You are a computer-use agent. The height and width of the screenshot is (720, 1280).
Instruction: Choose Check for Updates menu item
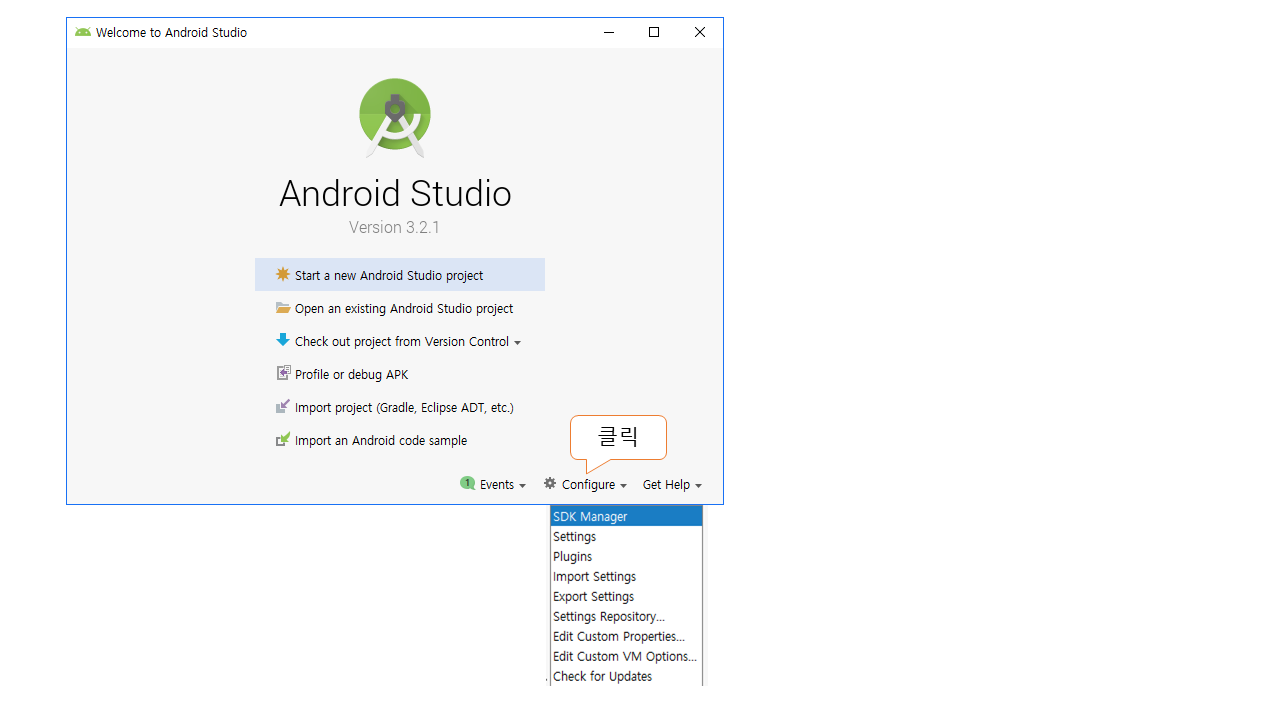tap(602, 677)
